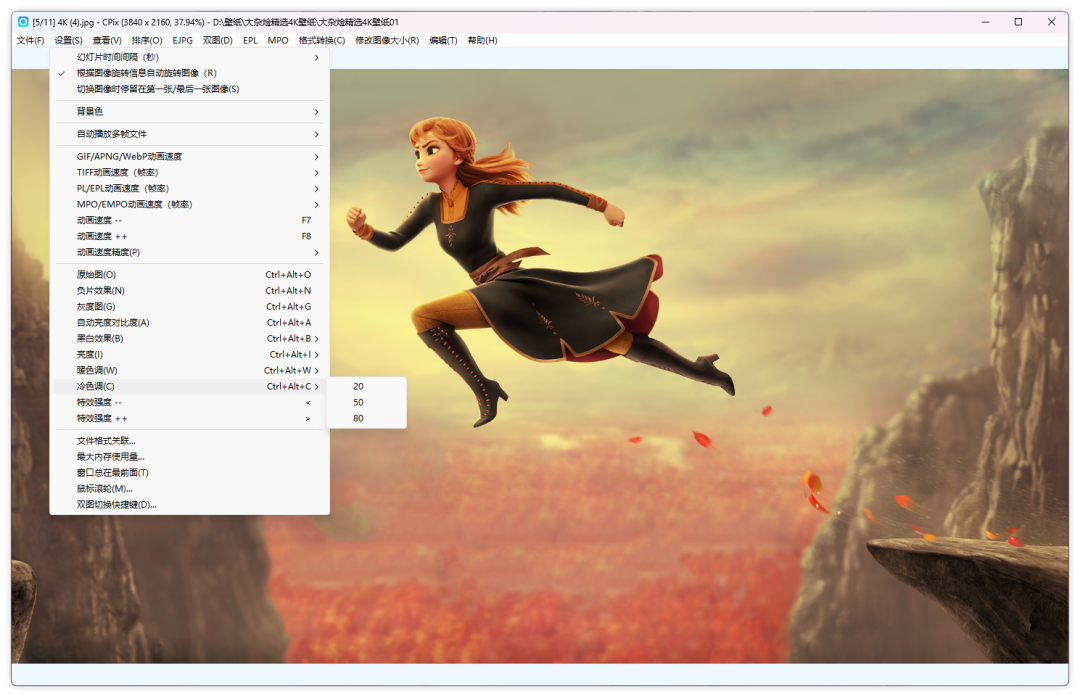Toggle 根据图像旋转信息自动旋转图像 option
The image size is (1080, 697).
pos(146,73)
